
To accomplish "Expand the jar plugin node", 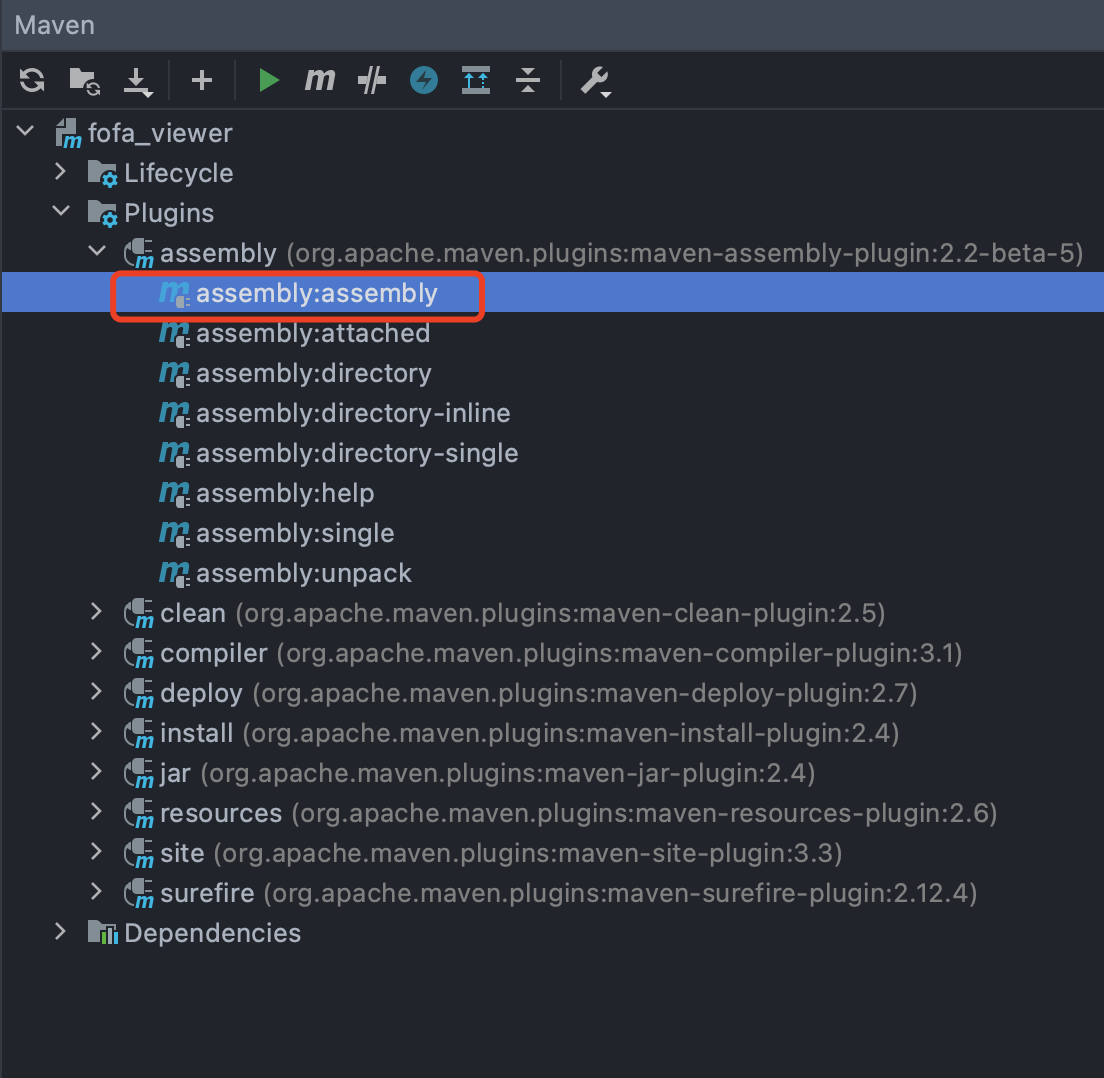I will click(x=96, y=772).
